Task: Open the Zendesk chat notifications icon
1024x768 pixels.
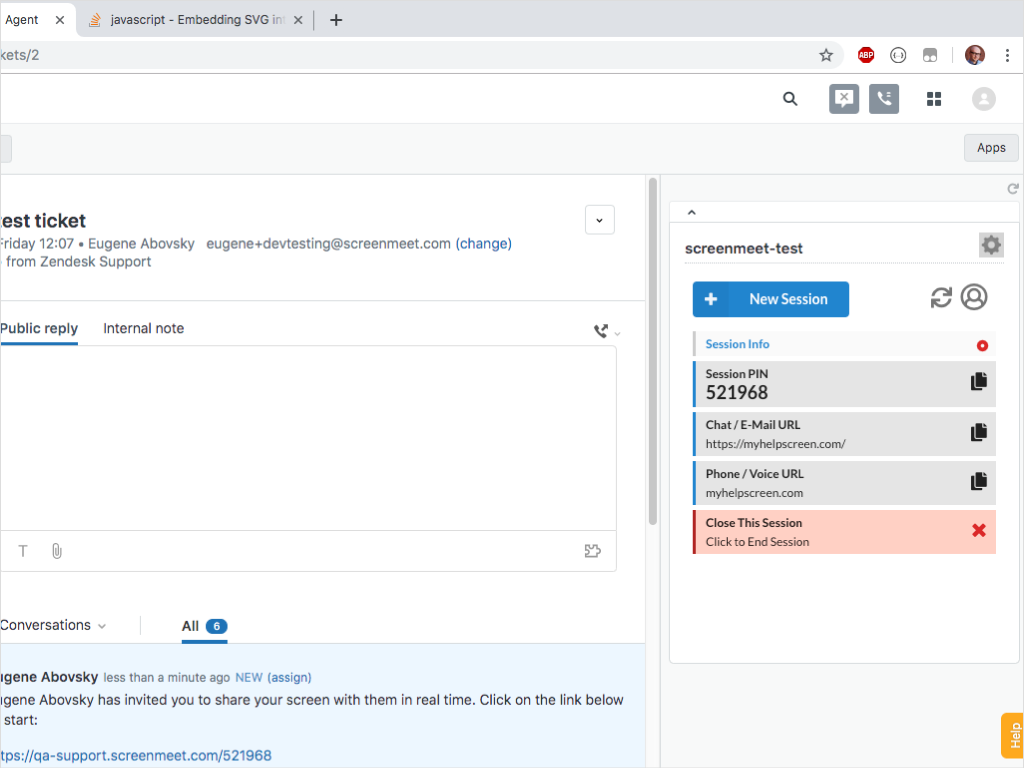Action: click(844, 98)
